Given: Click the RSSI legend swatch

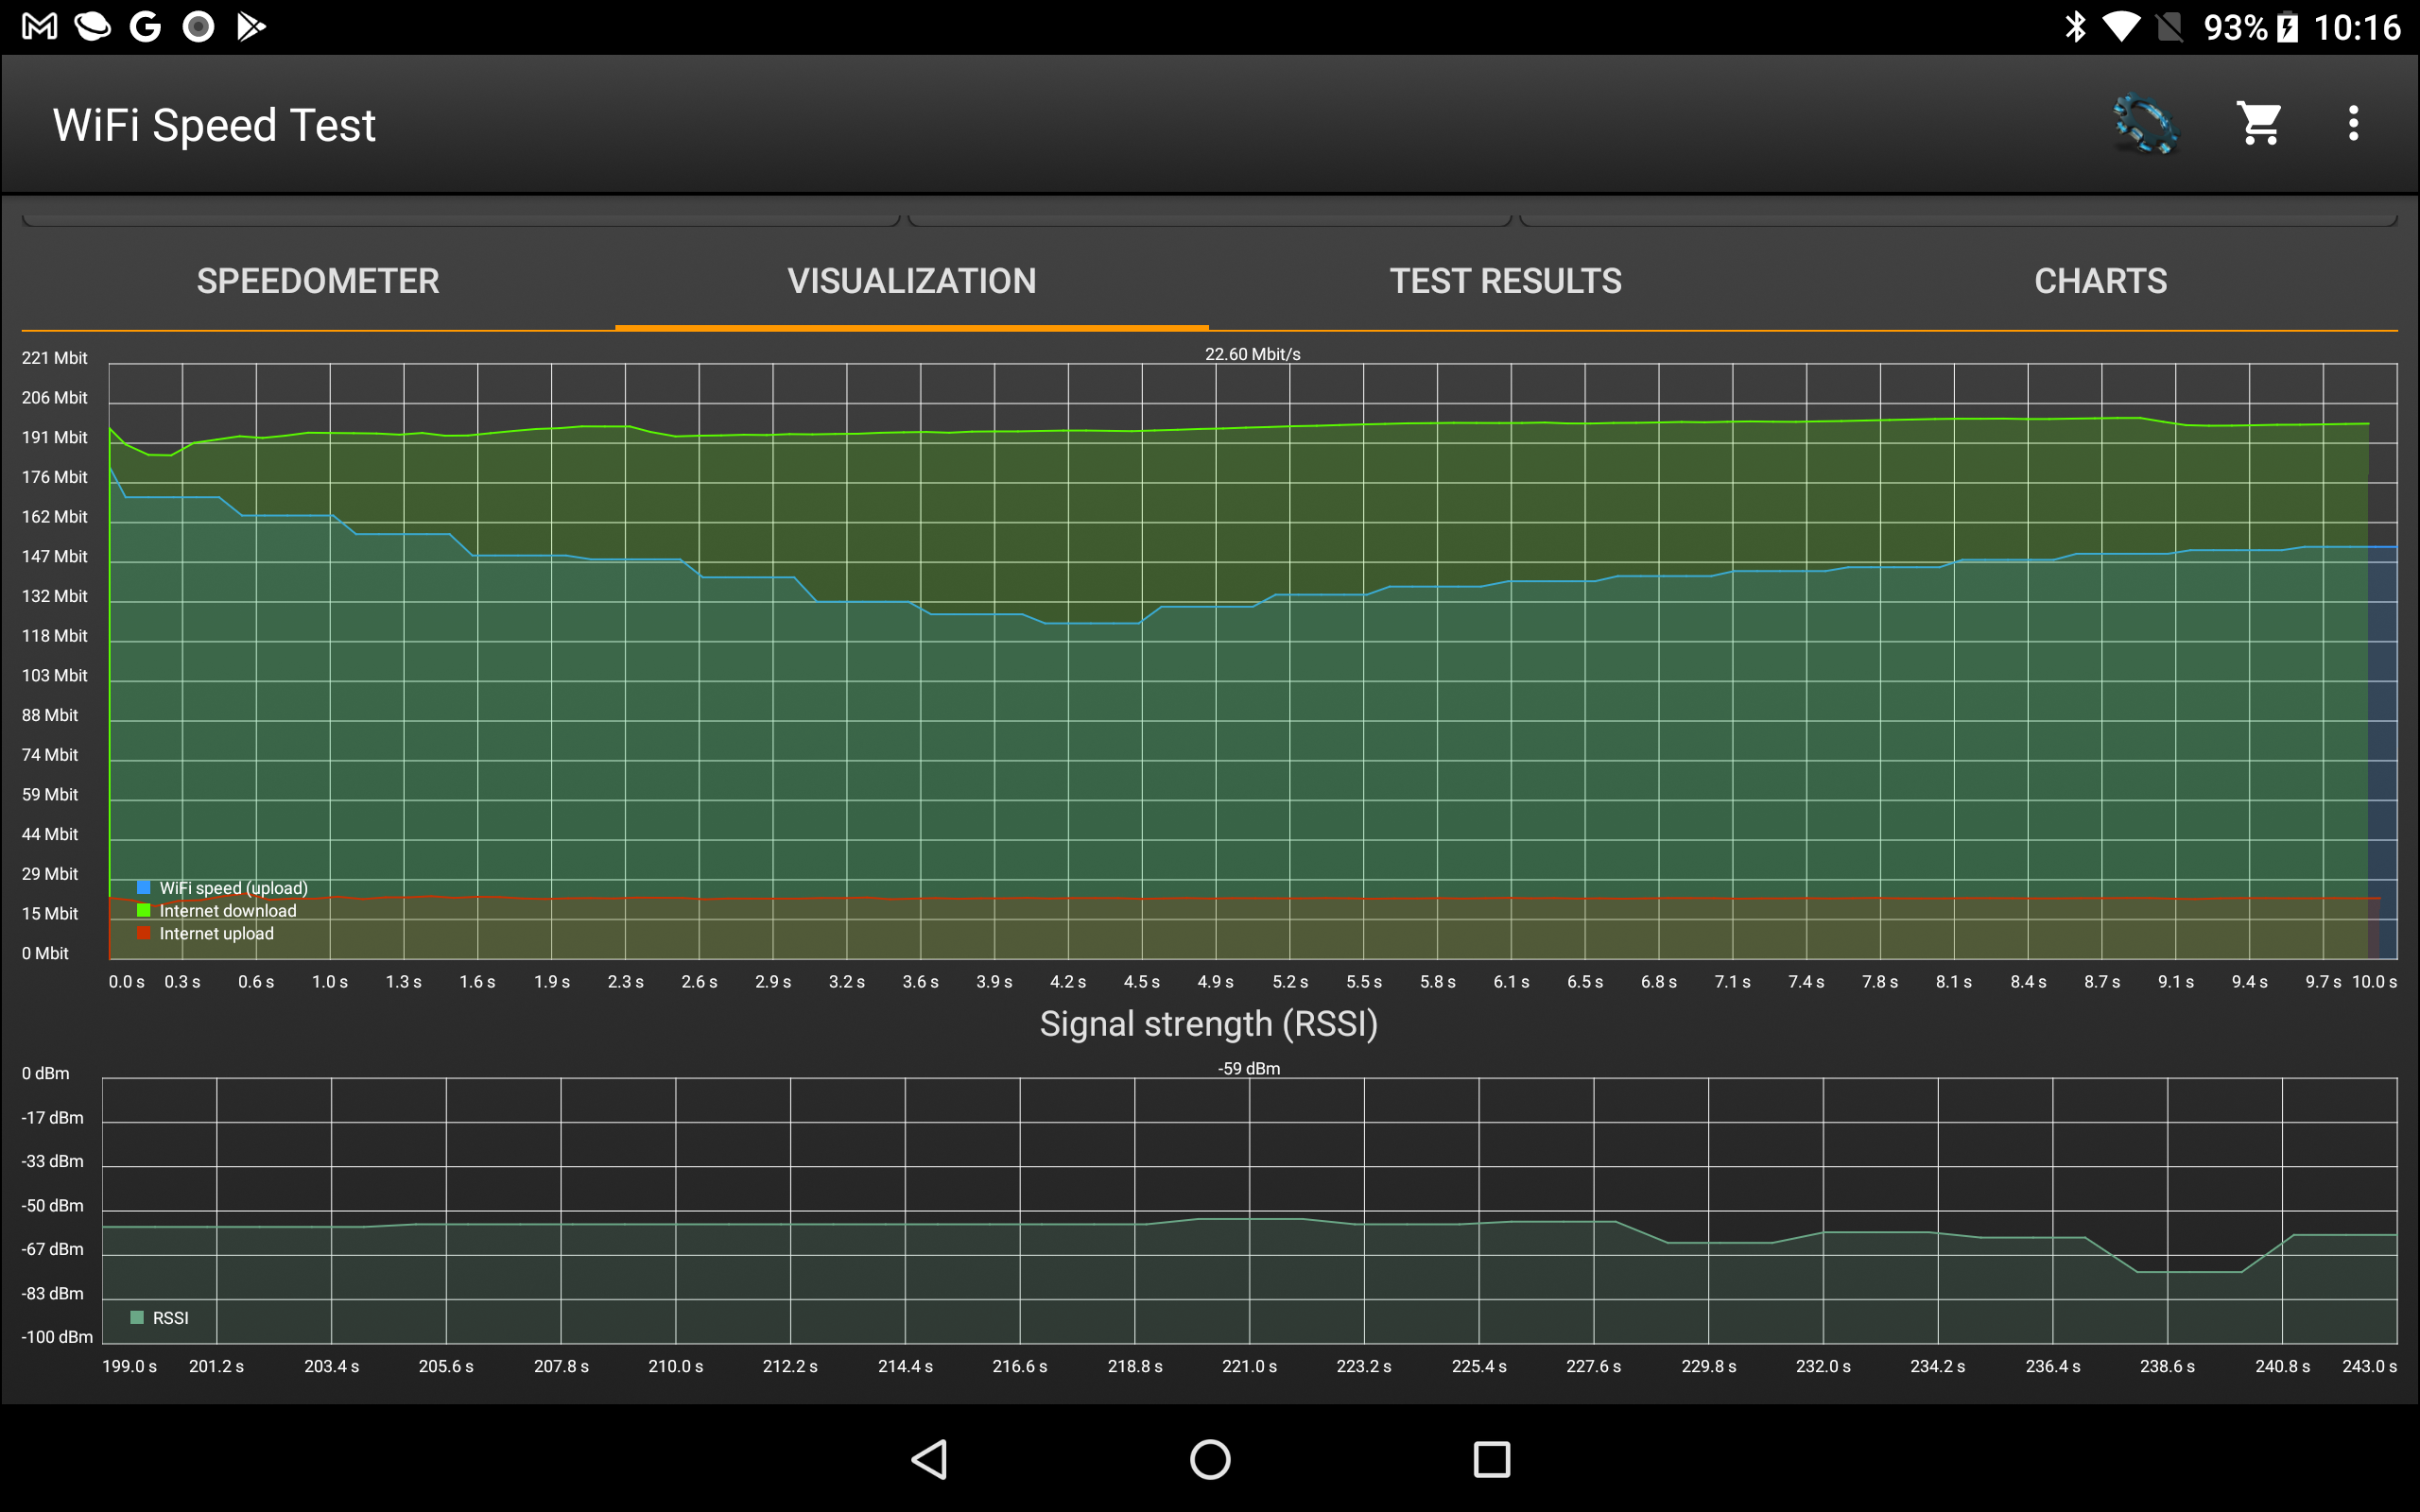Looking at the screenshot, I should tap(137, 1318).
